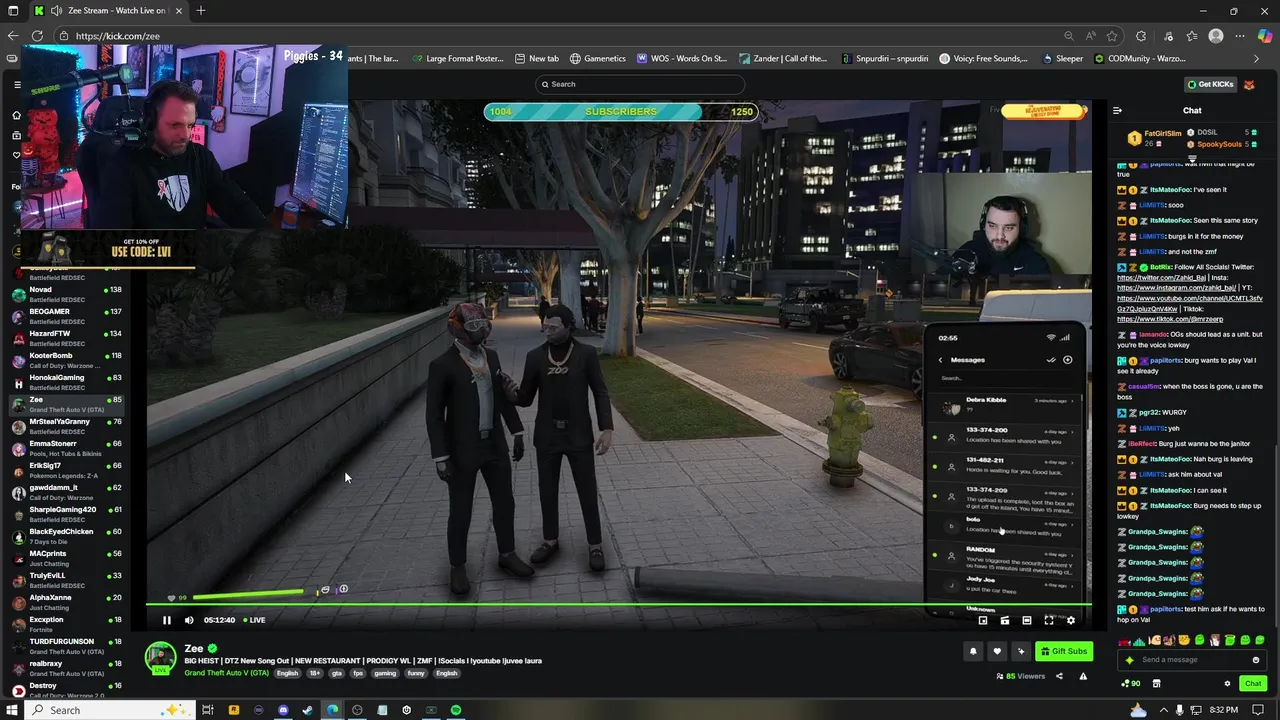The width and height of the screenshot is (1280, 720).
Task: Click the 'gta' stream tag
Action: point(336,673)
